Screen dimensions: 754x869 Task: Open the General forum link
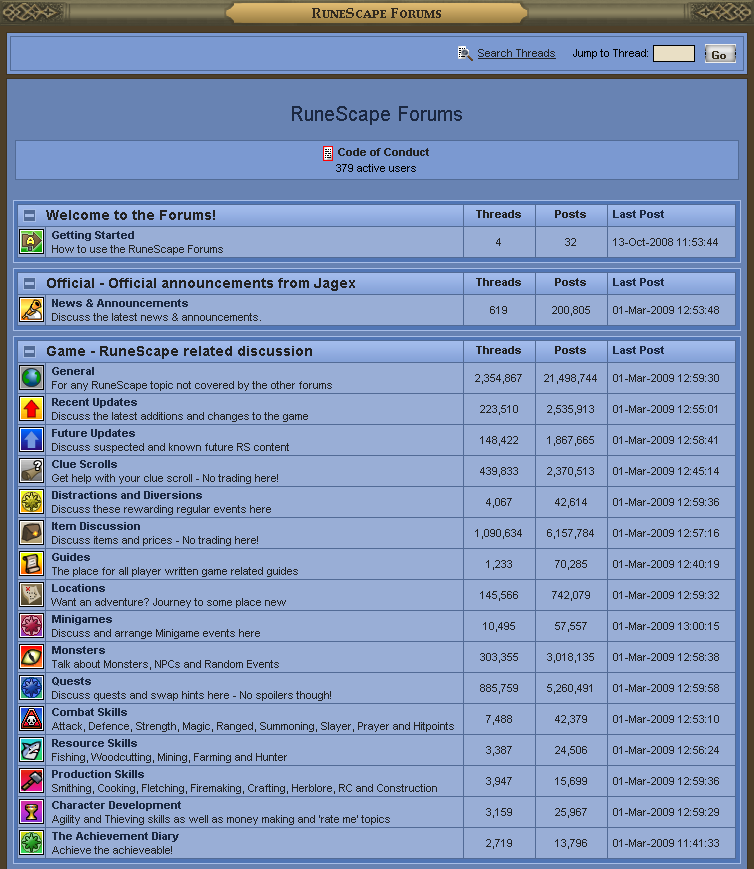click(73, 371)
